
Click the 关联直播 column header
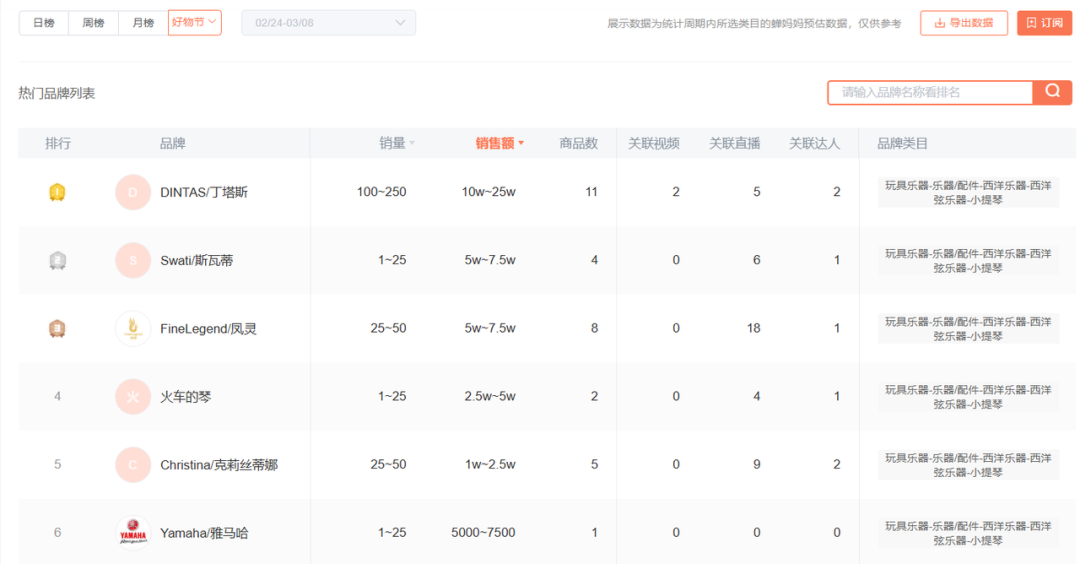tap(734, 143)
